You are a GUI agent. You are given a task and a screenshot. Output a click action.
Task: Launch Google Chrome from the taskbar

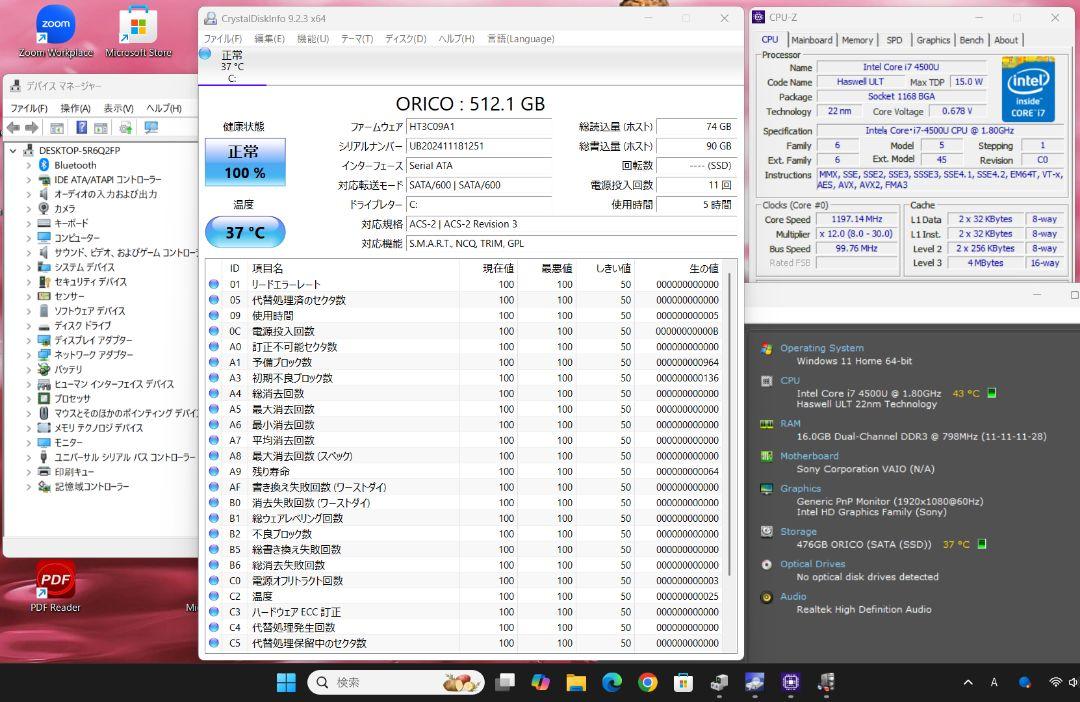click(x=647, y=682)
